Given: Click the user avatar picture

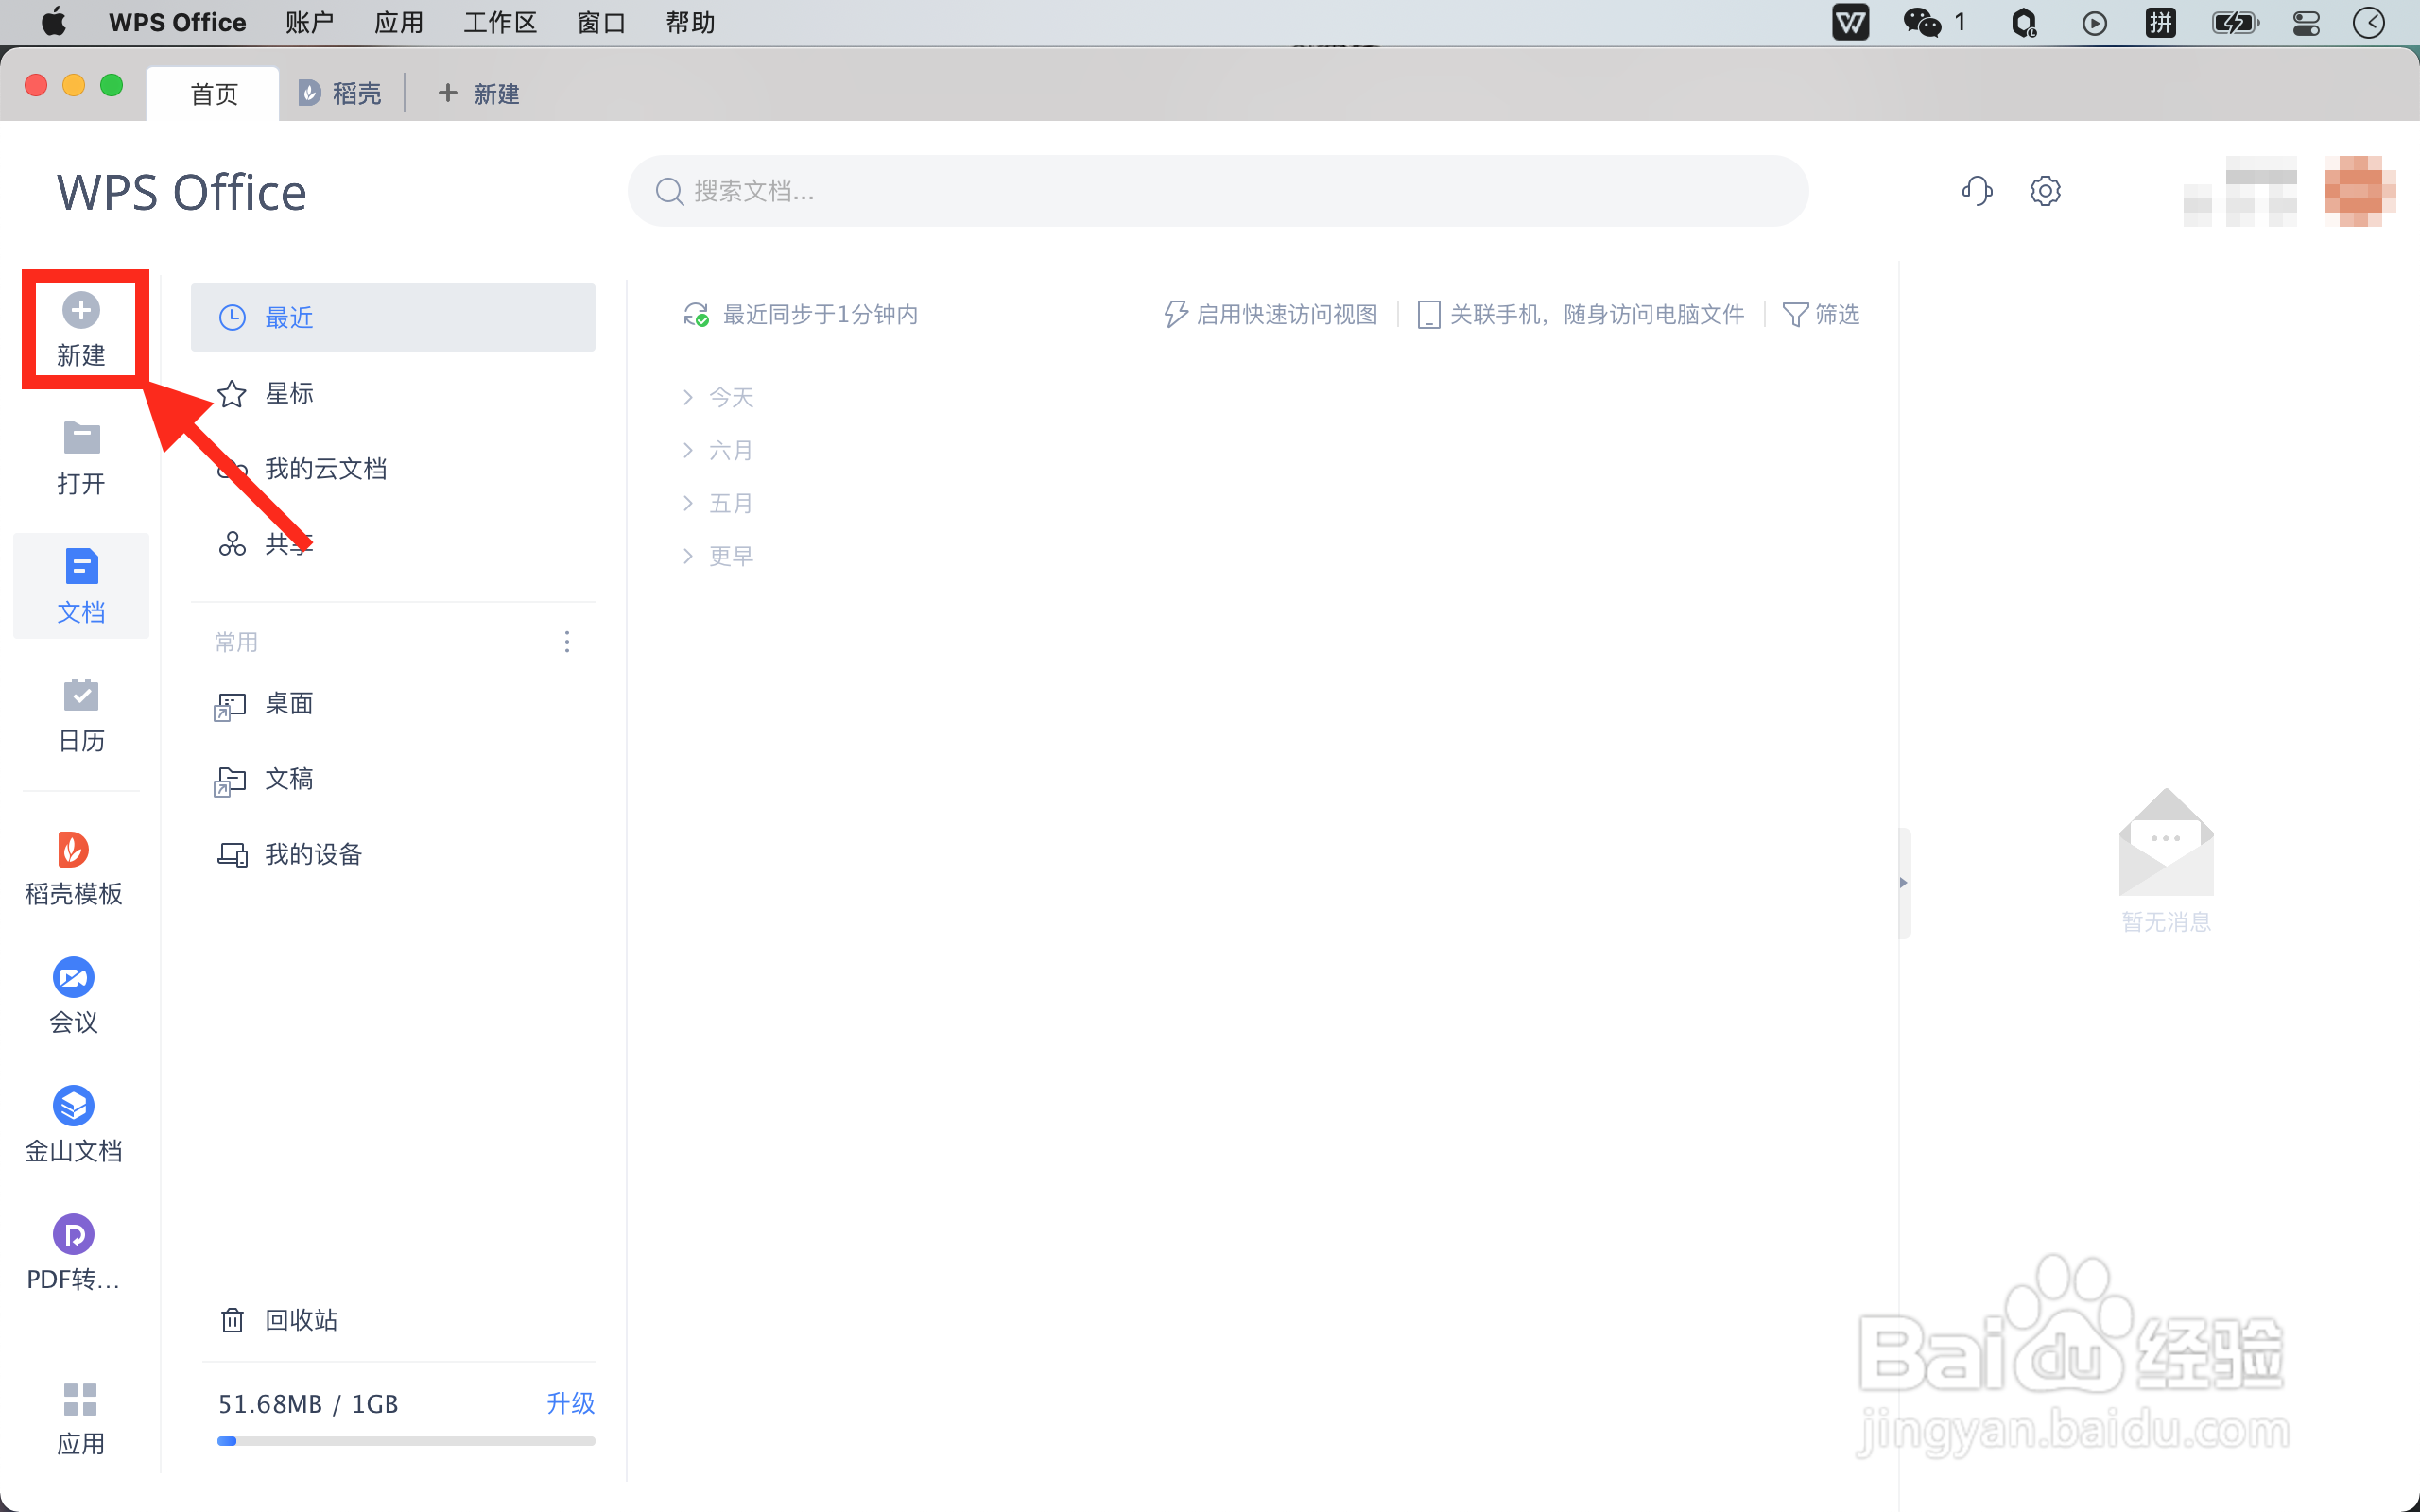Looking at the screenshot, I should click(x=2359, y=190).
